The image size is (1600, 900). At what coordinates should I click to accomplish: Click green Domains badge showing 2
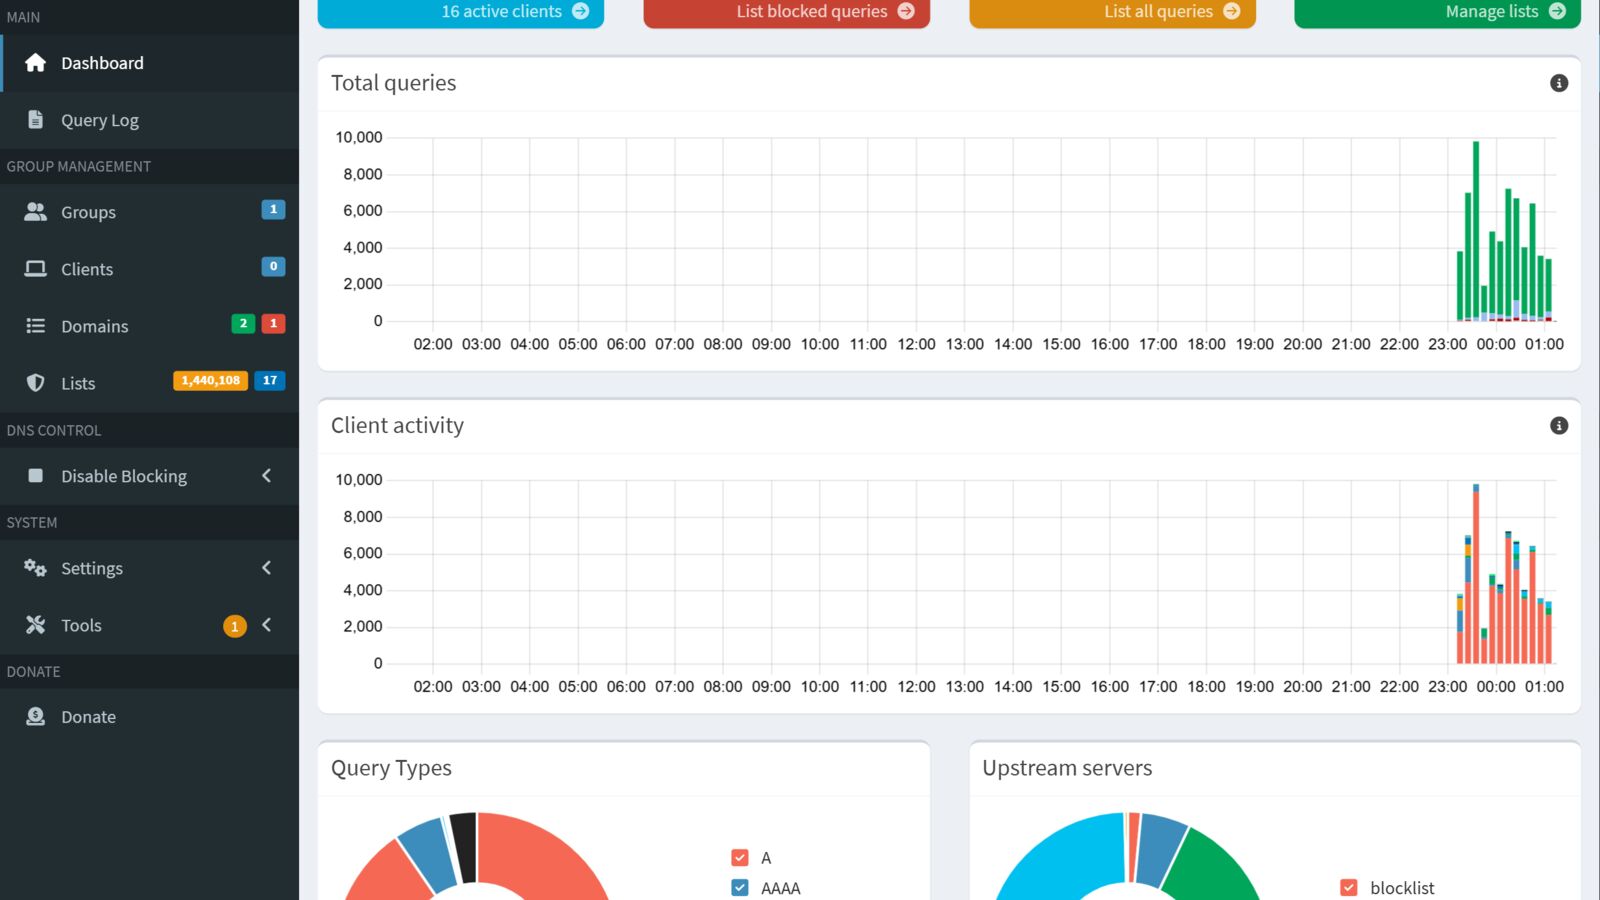243,324
